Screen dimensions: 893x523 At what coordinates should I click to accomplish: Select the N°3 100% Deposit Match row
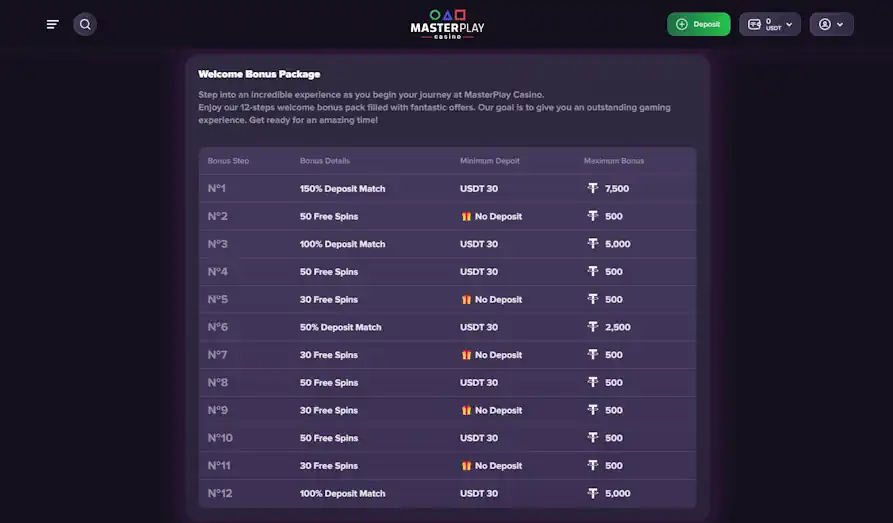click(447, 244)
